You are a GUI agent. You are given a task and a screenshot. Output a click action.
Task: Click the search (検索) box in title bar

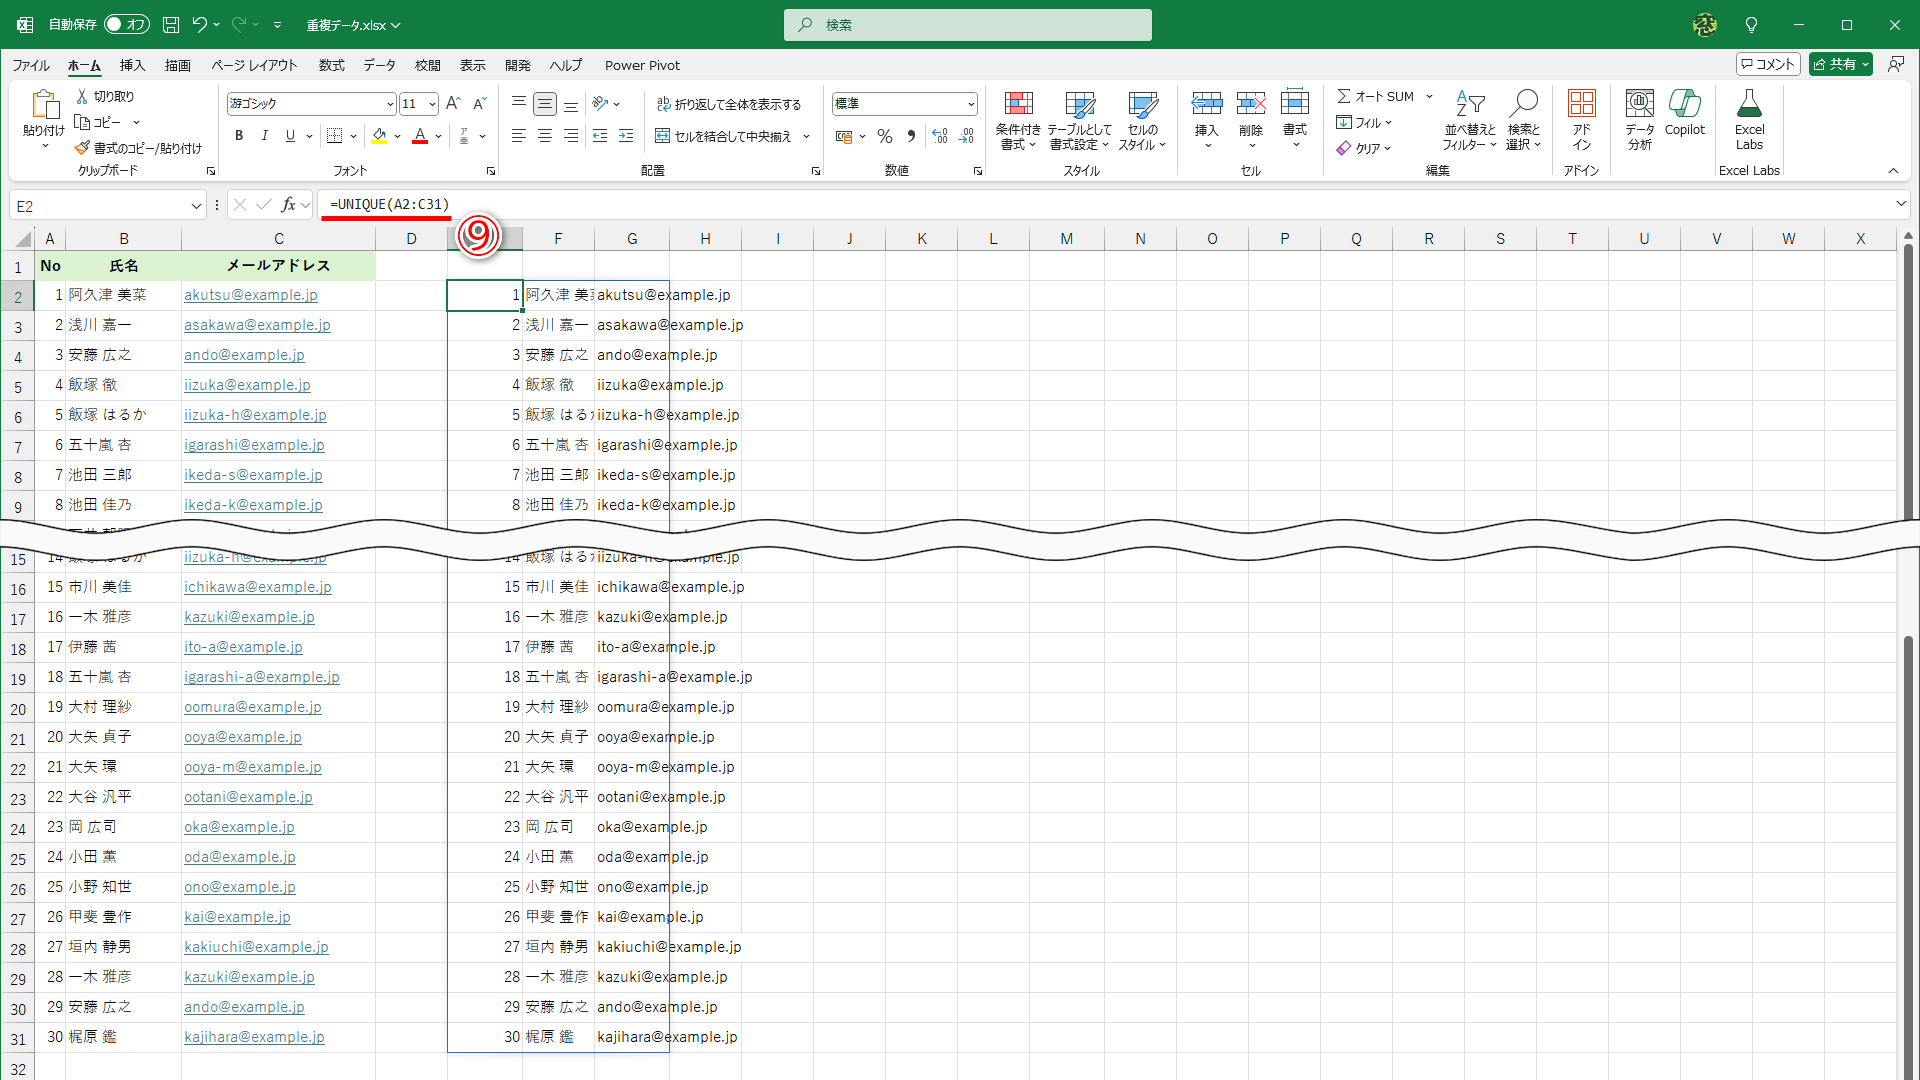(967, 25)
